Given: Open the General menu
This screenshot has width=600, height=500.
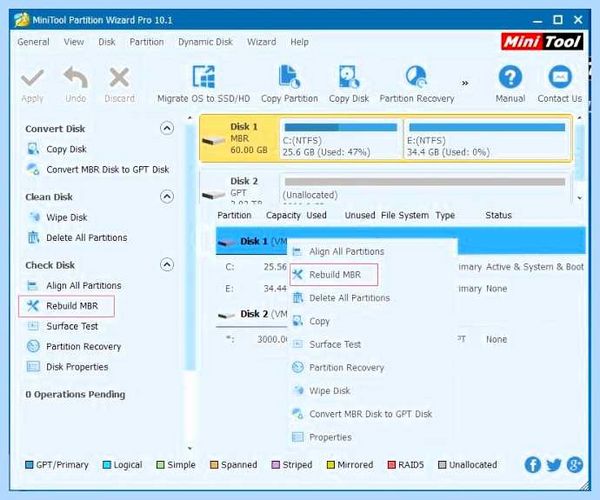Looking at the screenshot, I should point(33,42).
